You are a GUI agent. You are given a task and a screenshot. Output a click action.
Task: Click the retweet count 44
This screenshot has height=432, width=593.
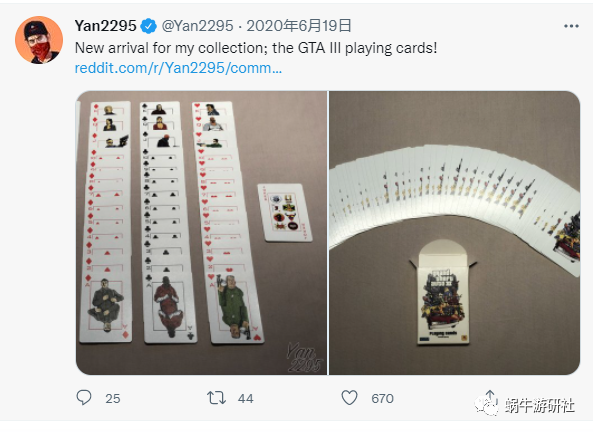coord(245,398)
